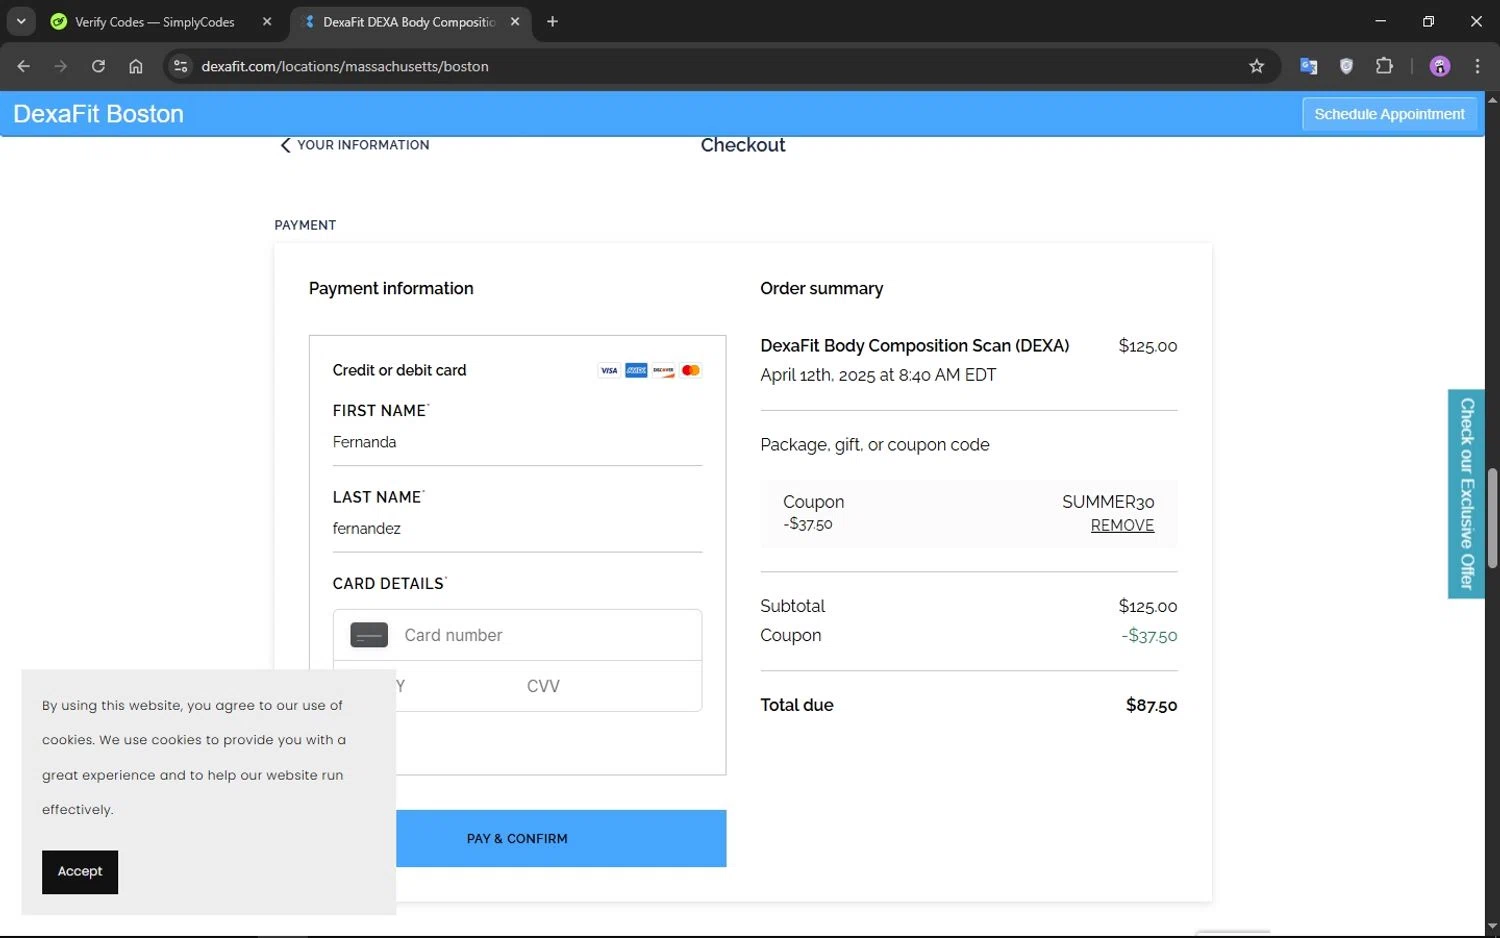Viewport: 1500px width, 938px height.
Task: Switch to Verify Codes — SimplyCodes tab
Action: tap(154, 22)
